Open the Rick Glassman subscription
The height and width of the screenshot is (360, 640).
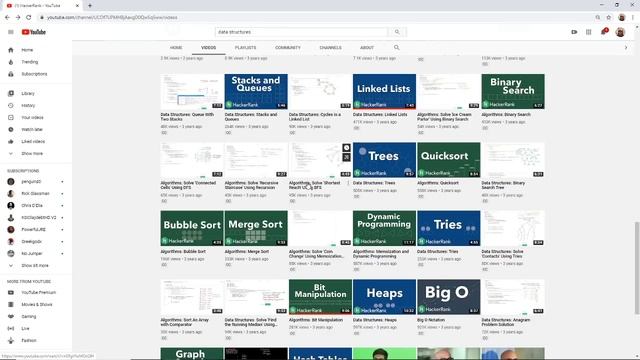[36, 193]
